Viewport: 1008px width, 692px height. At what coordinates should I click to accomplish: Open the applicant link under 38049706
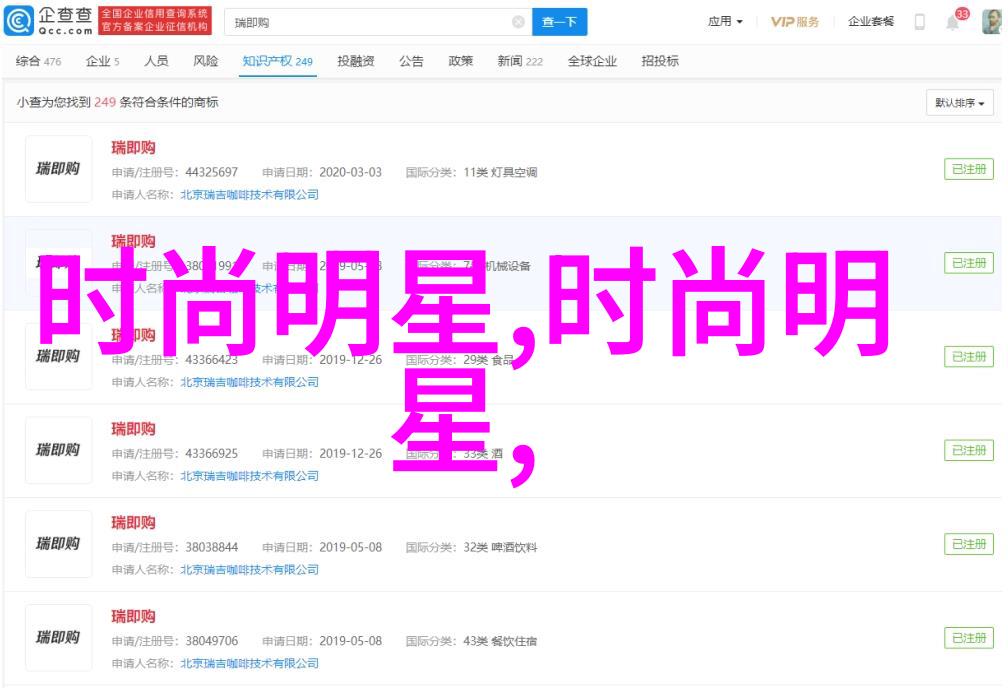click(249, 663)
